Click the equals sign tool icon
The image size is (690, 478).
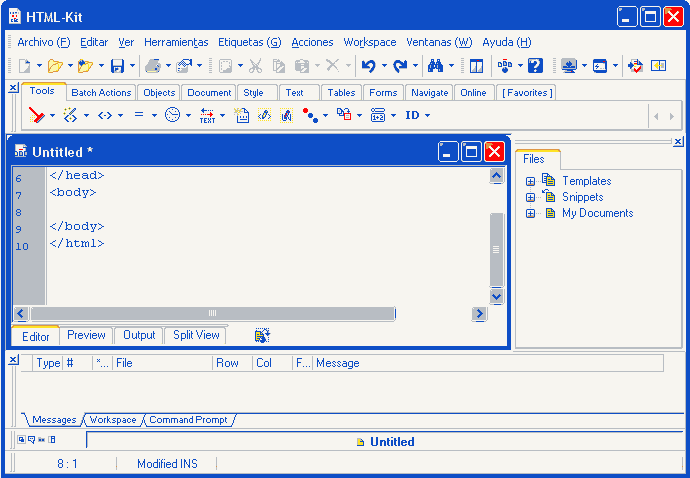coord(139,115)
